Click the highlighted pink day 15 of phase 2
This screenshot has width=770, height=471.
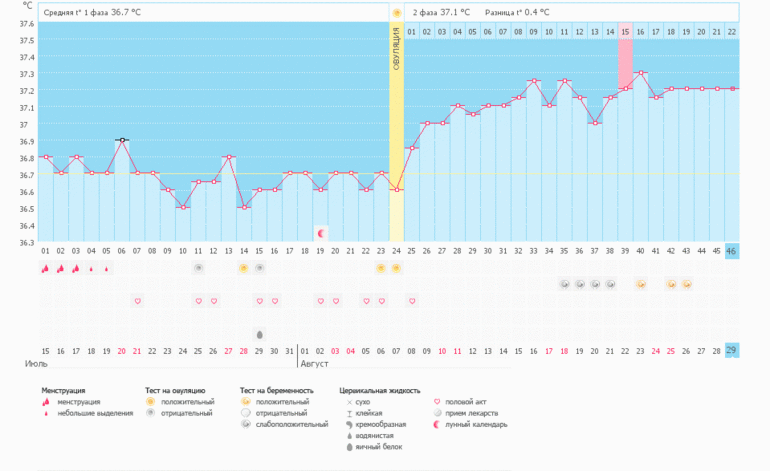coord(625,31)
